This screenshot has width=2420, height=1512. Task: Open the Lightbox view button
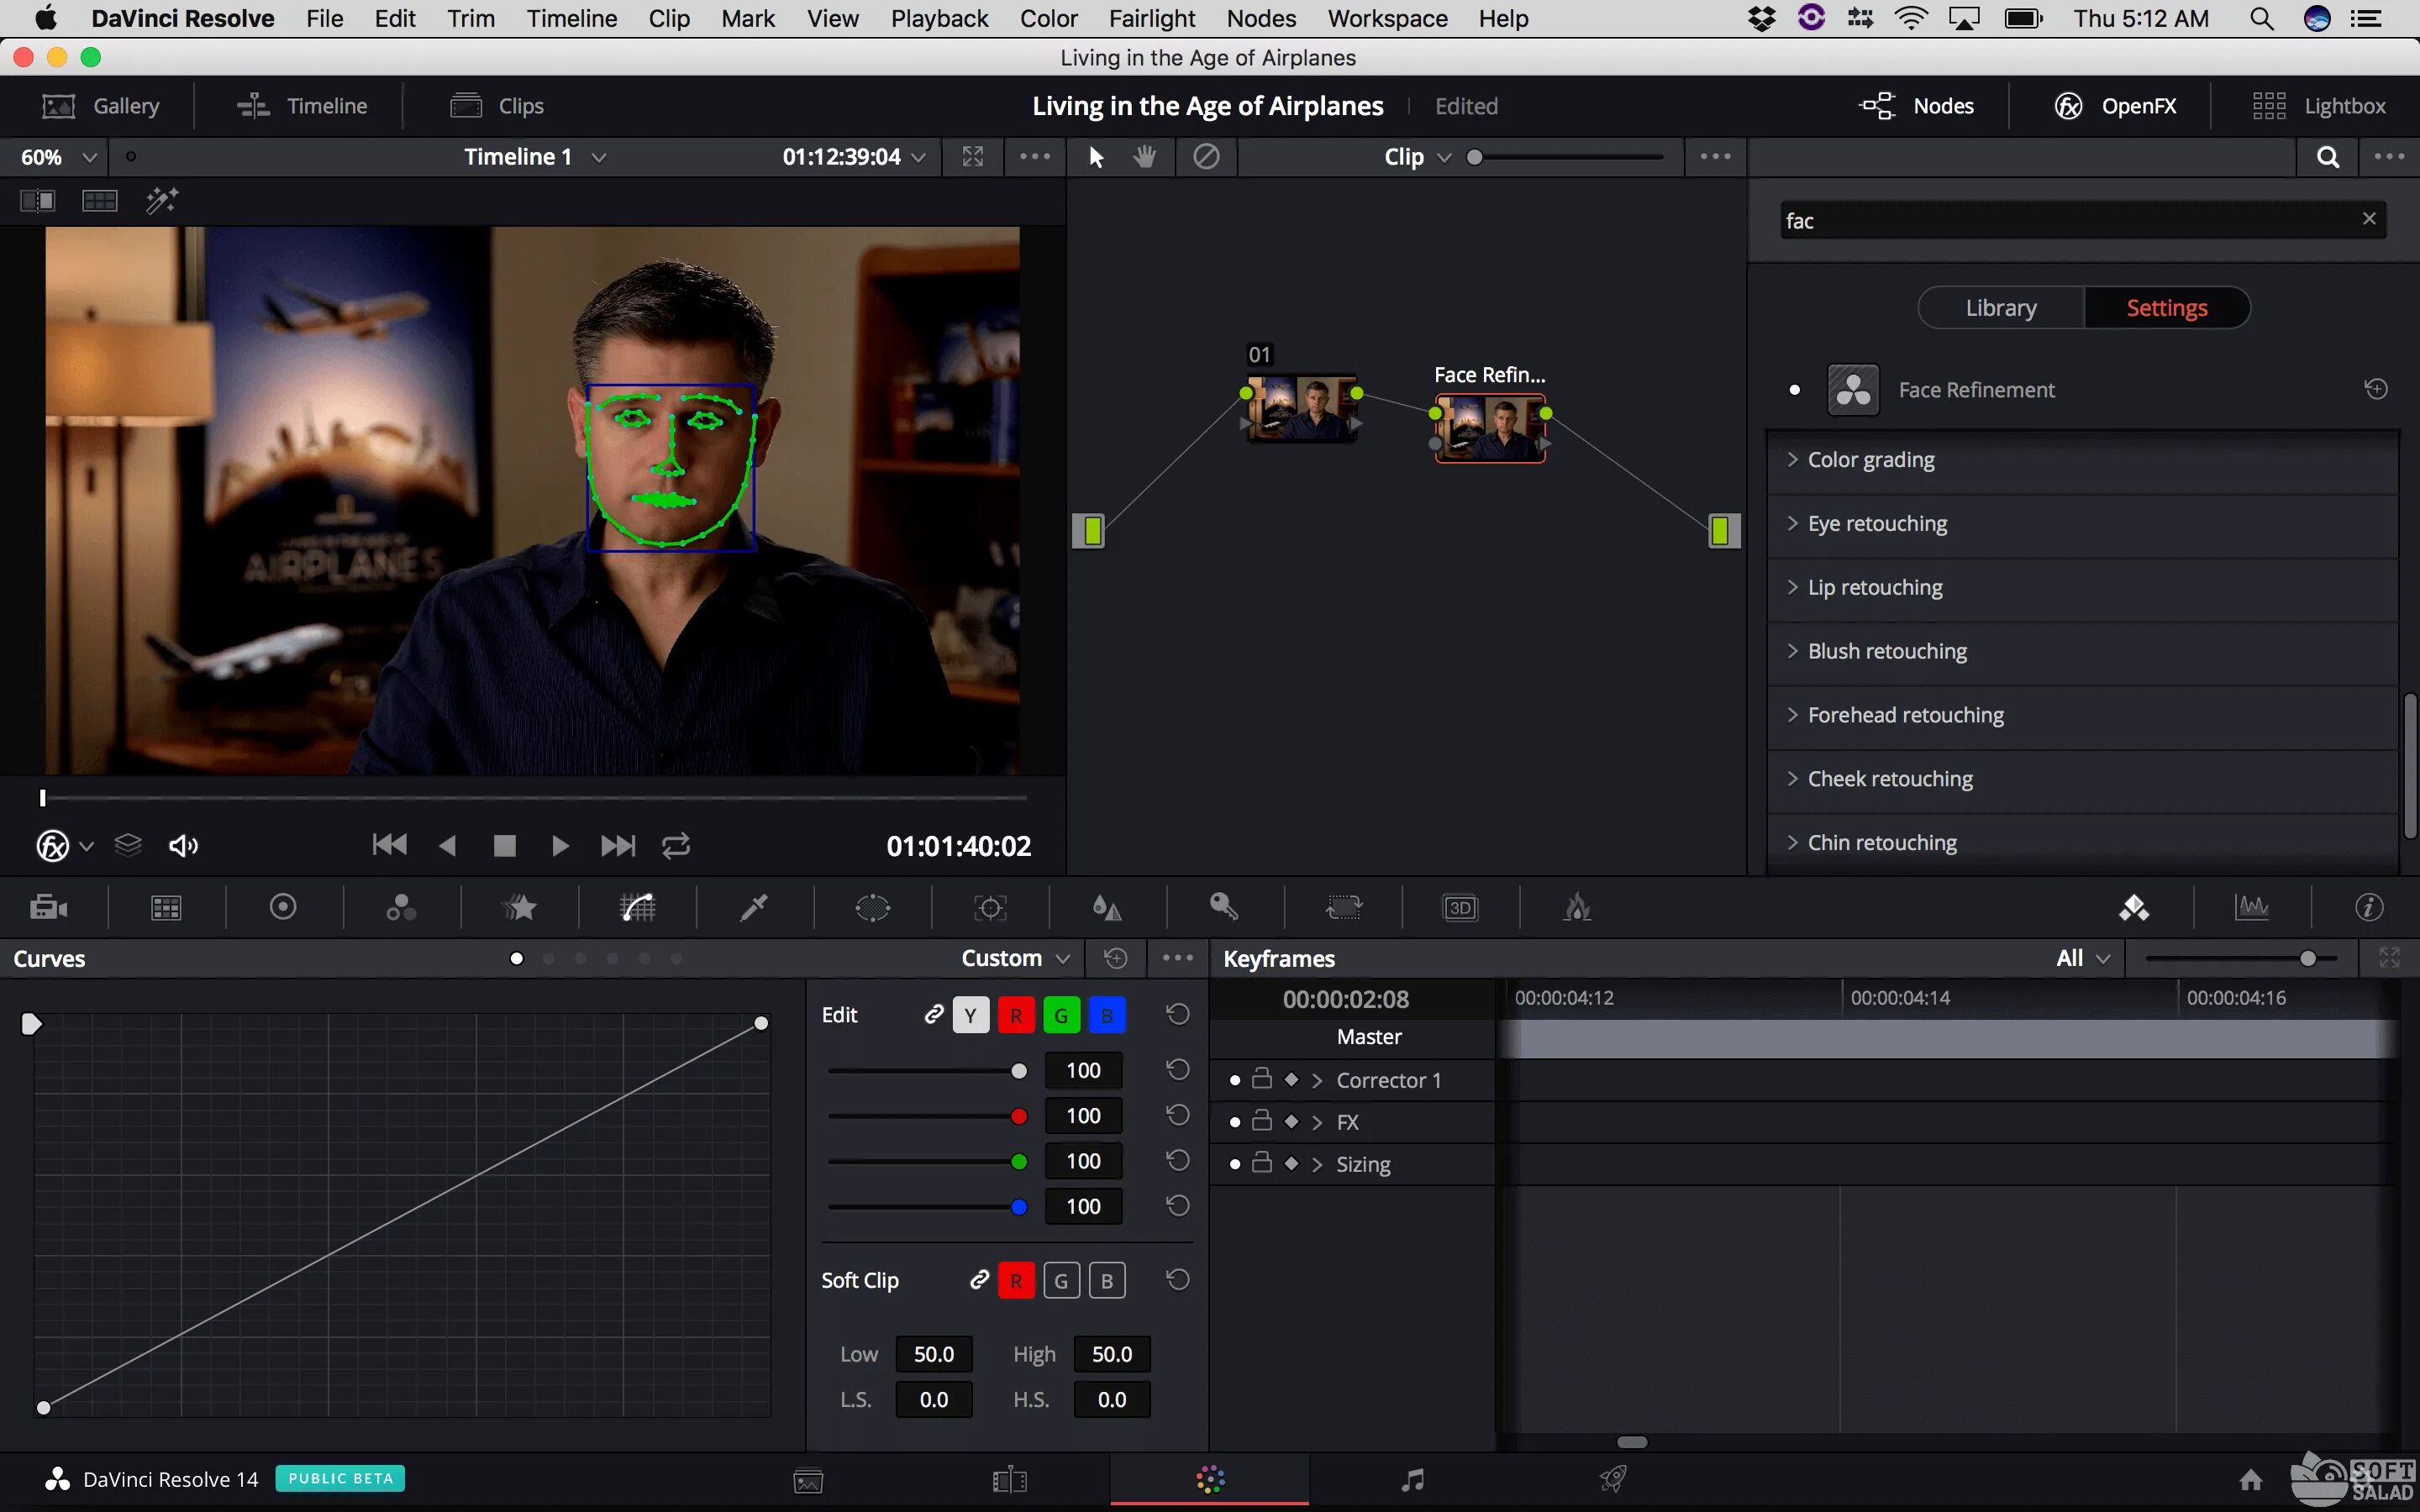pyautogui.click(x=2319, y=106)
